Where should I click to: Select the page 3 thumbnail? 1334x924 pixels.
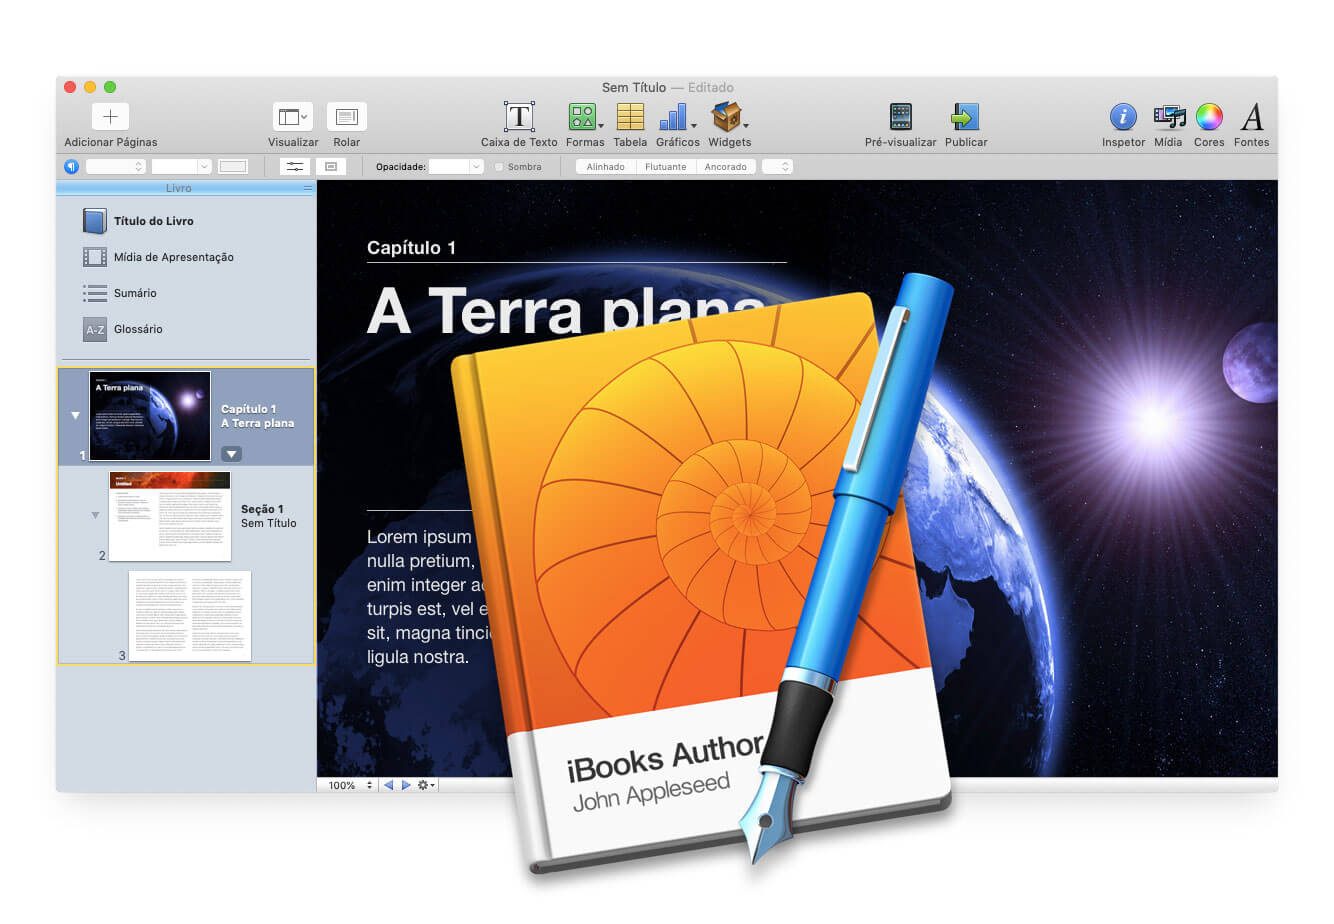(190, 616)
